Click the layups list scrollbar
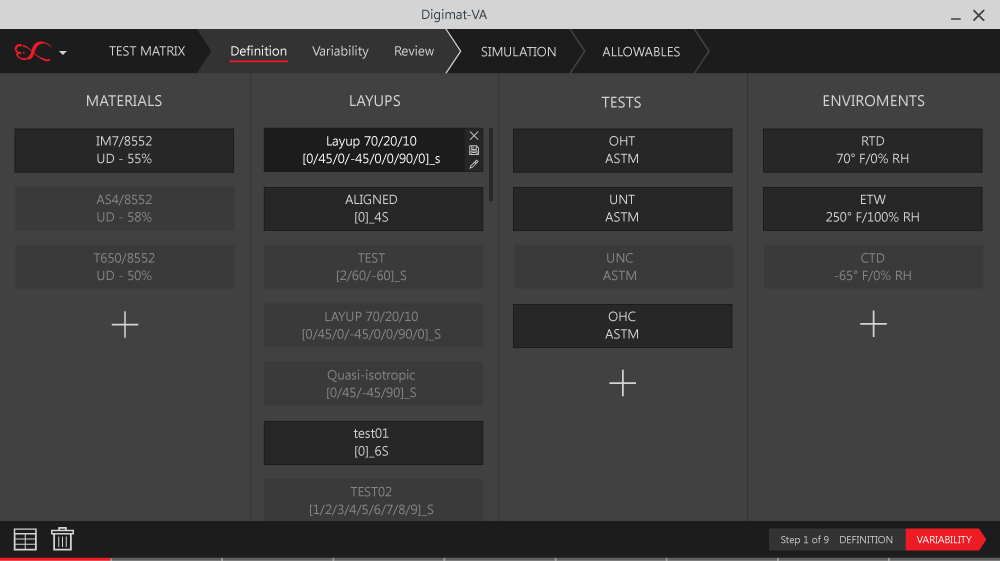 pyautogui.click(x=490, y=165)
